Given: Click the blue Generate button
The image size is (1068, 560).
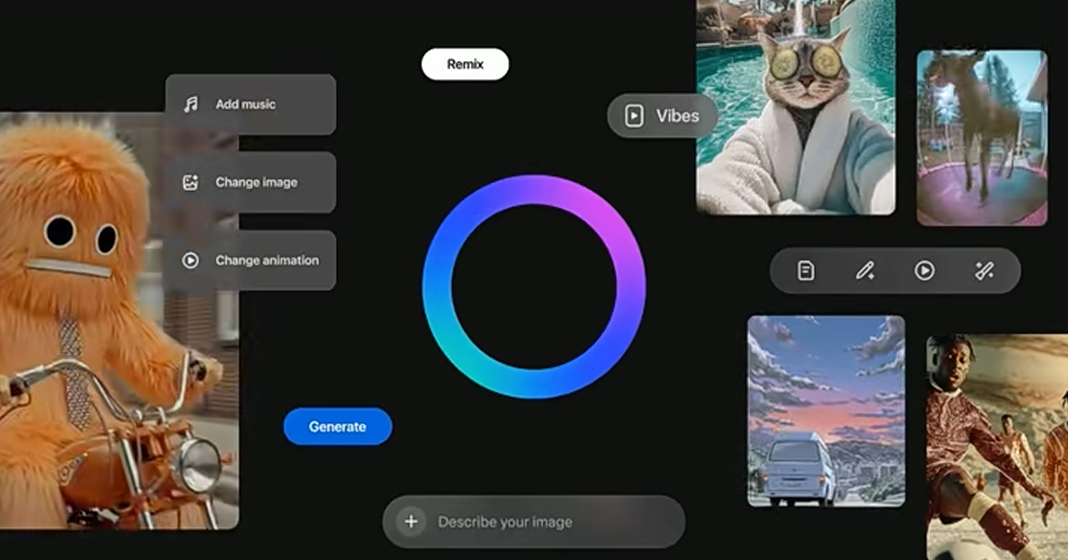Looking at the screenshot, I should click(338, 426).
